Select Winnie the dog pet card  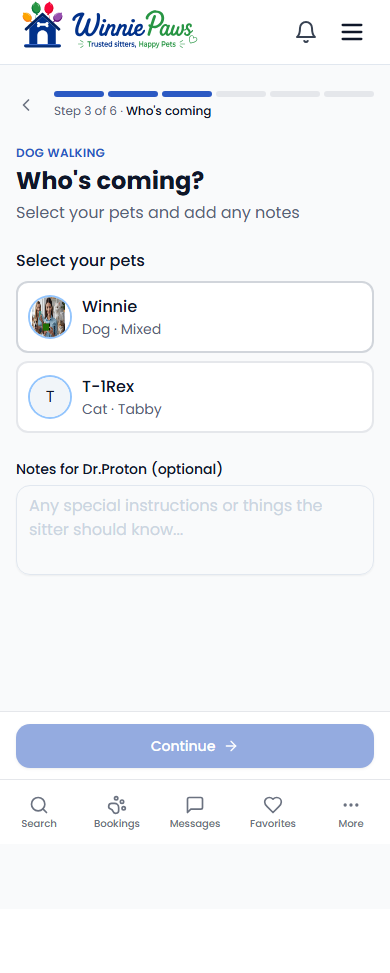(195, 317)
